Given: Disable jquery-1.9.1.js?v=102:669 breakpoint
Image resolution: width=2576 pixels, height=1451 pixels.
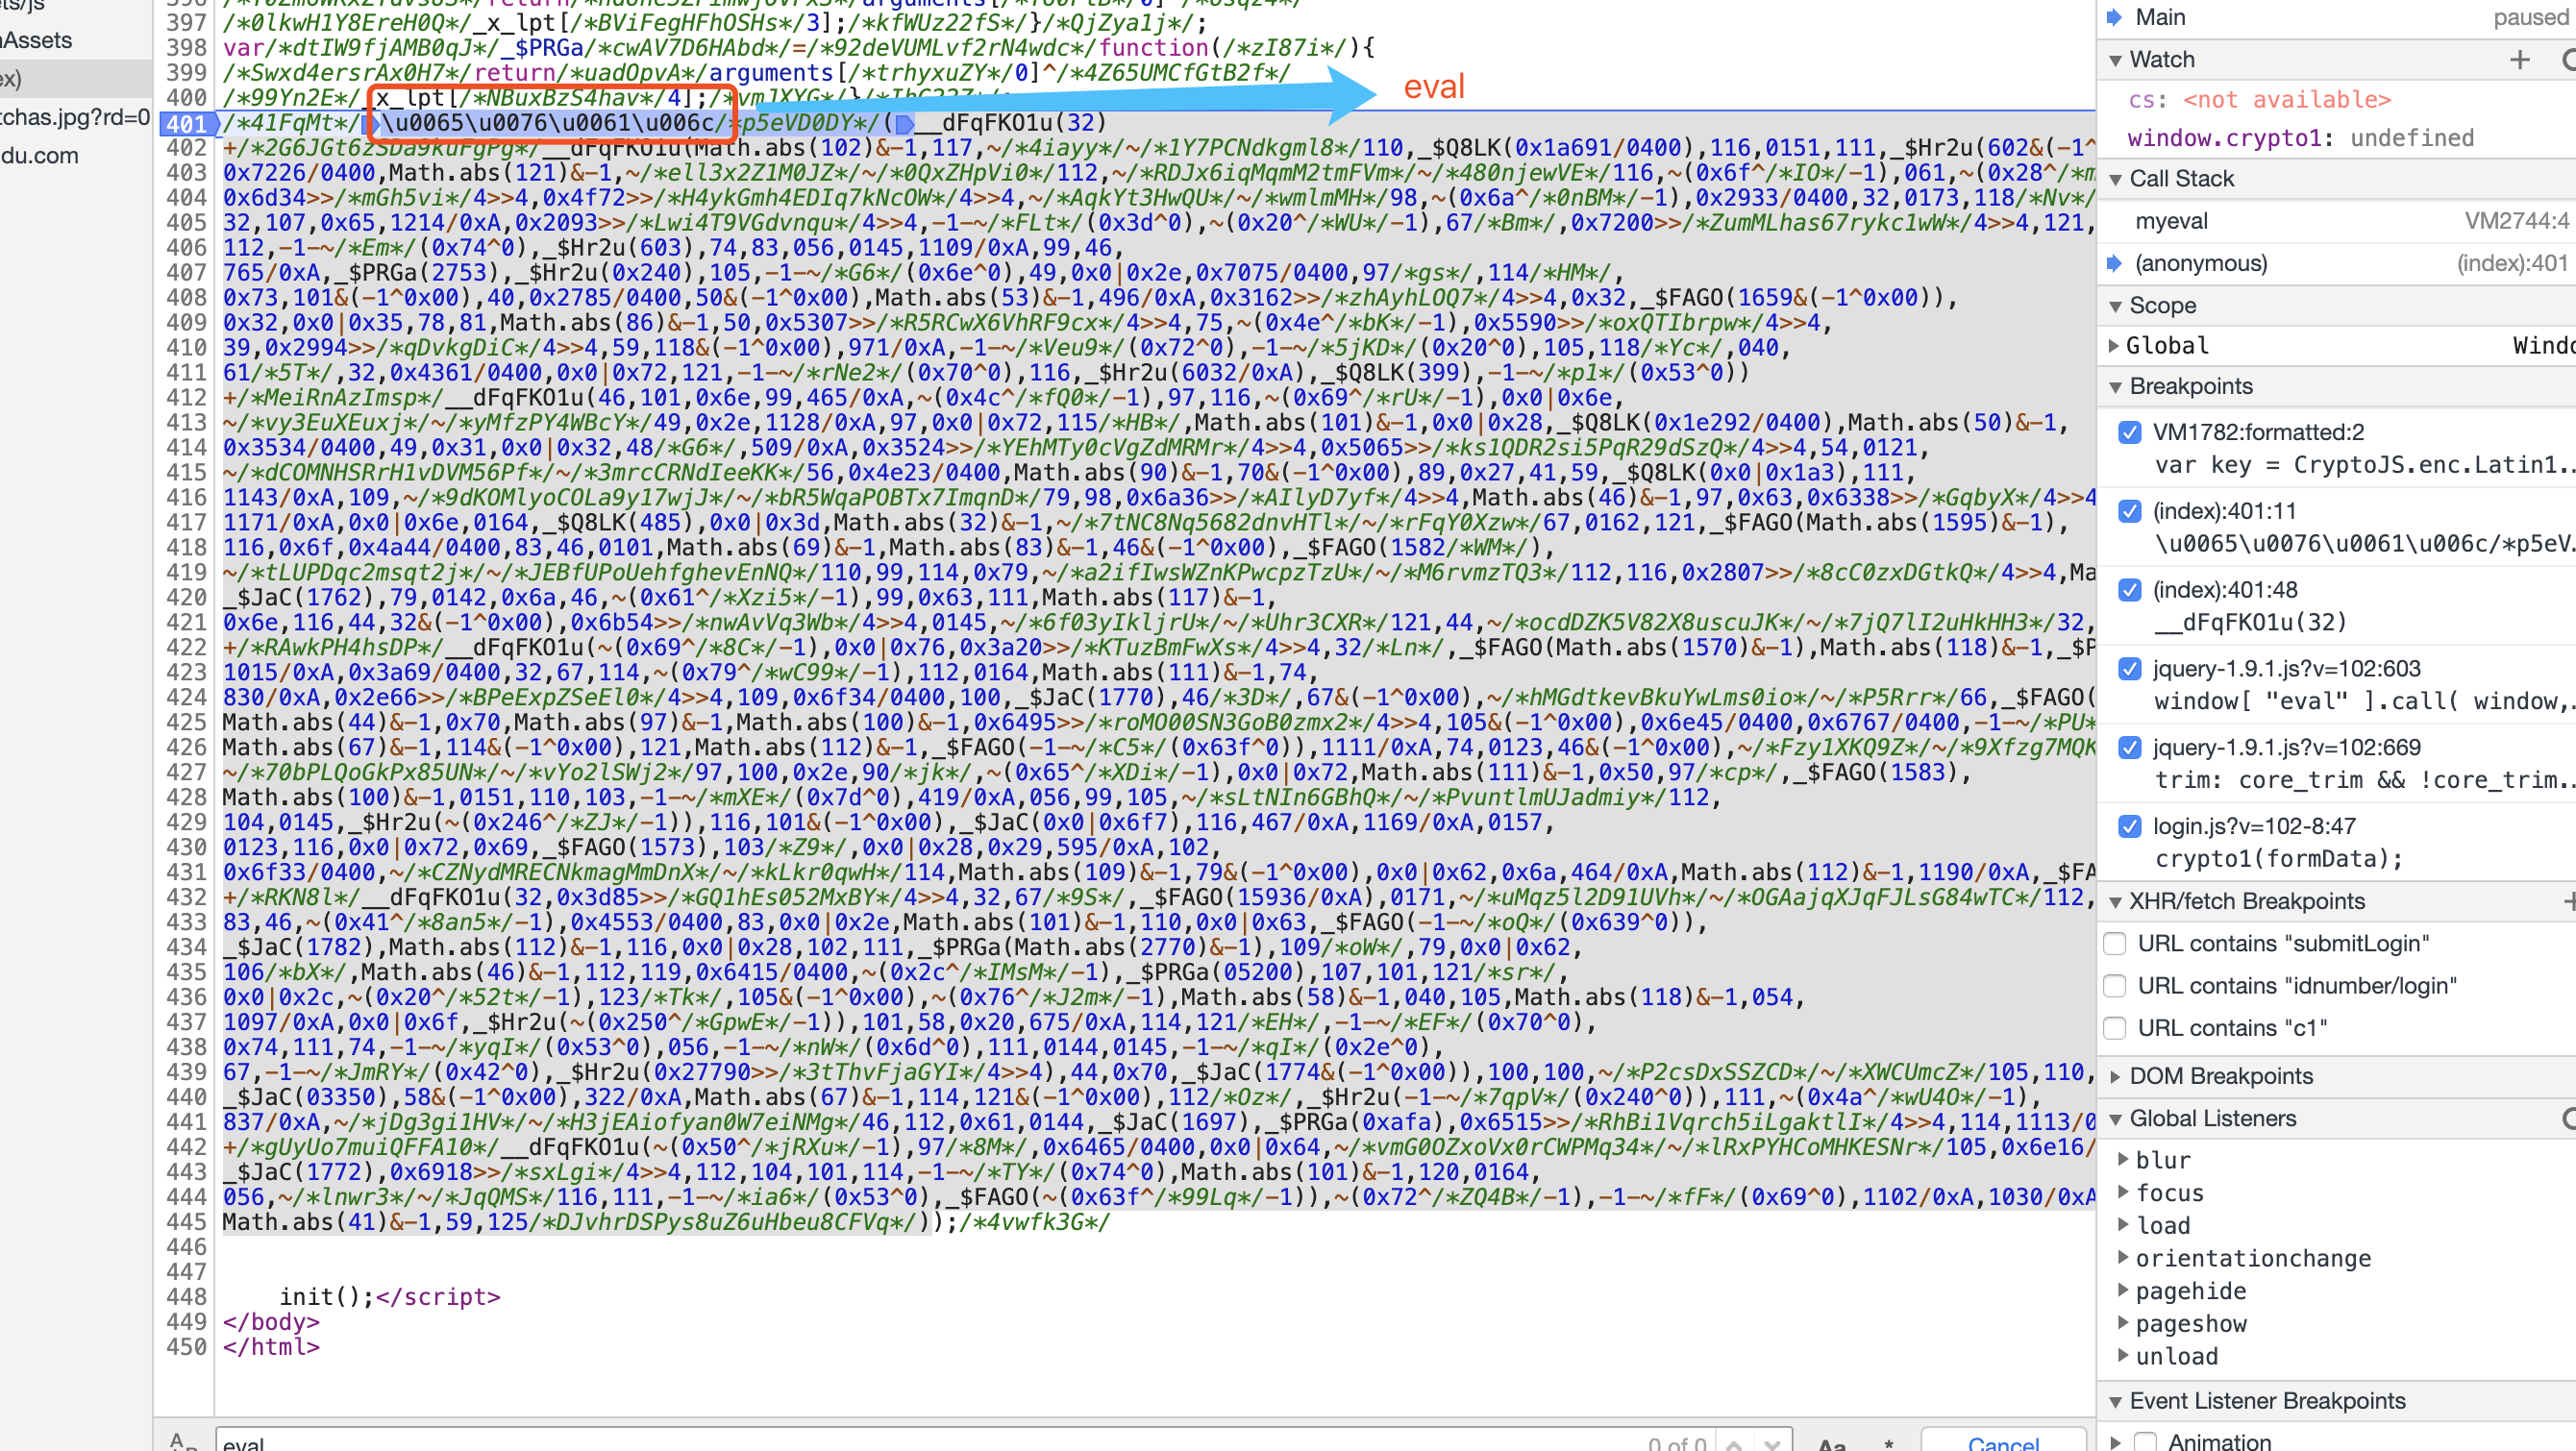Looking at the screenshot, I should [2130, 748].
